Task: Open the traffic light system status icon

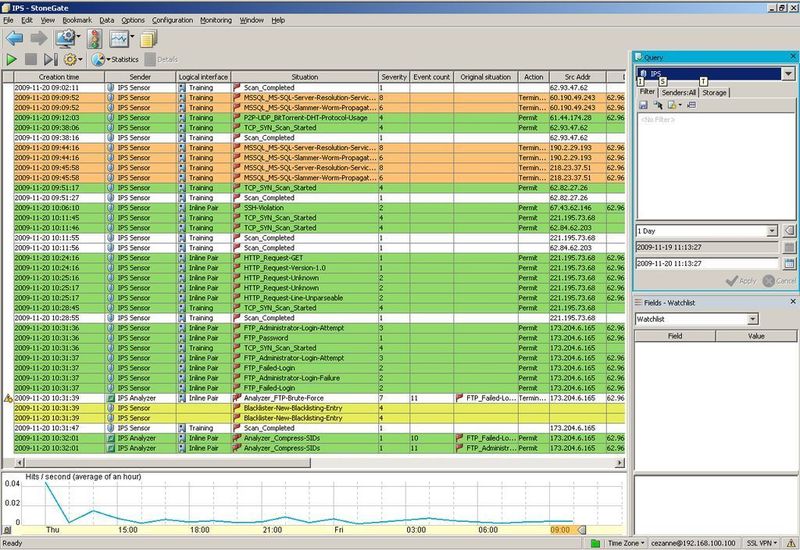Action: pos(94,39)
